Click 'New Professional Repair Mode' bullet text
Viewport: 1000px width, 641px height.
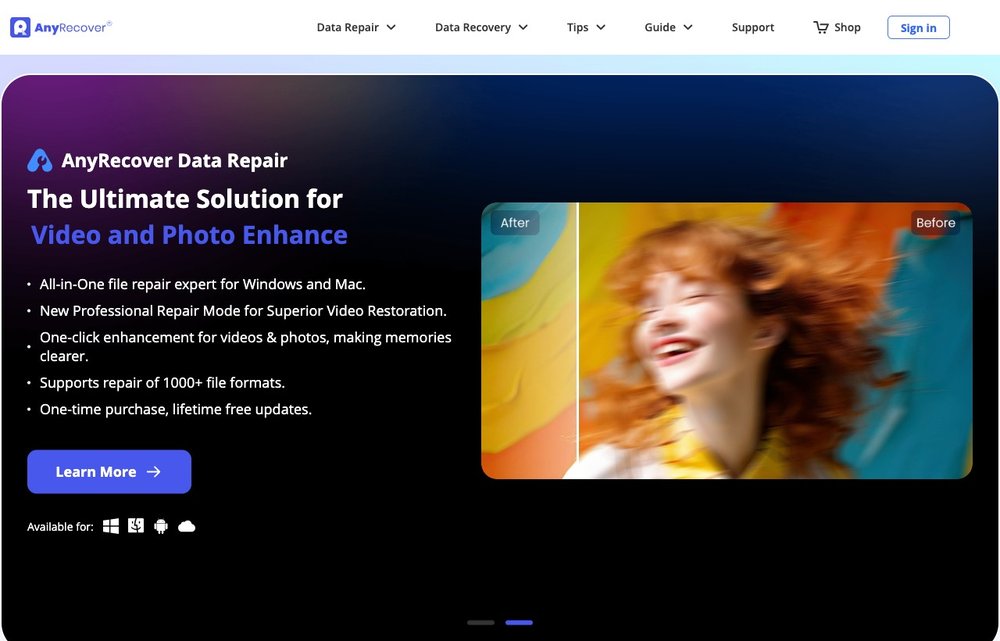(243, 311)
